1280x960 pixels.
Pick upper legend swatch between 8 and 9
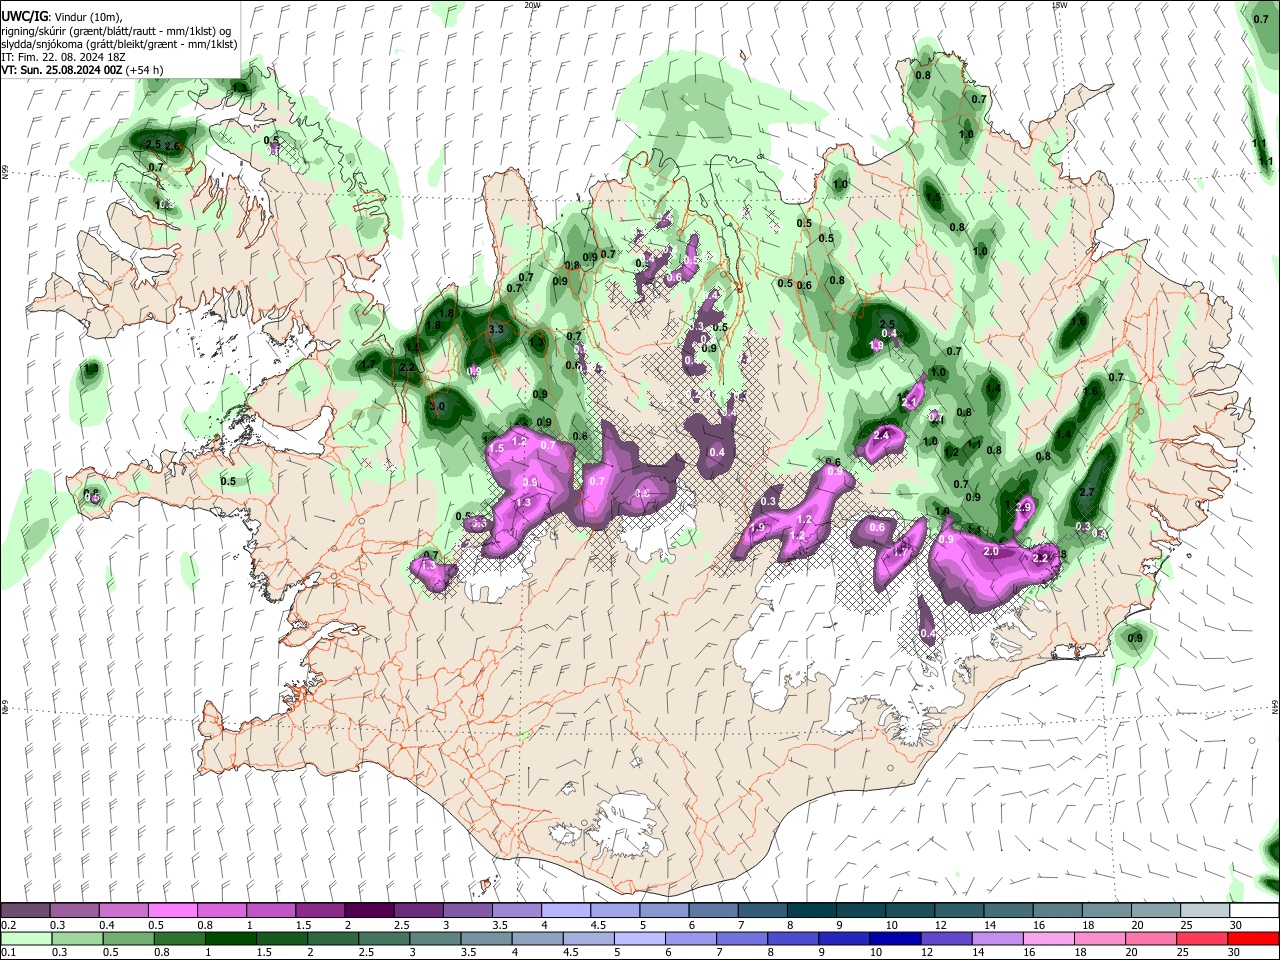(x=812, y=911)
